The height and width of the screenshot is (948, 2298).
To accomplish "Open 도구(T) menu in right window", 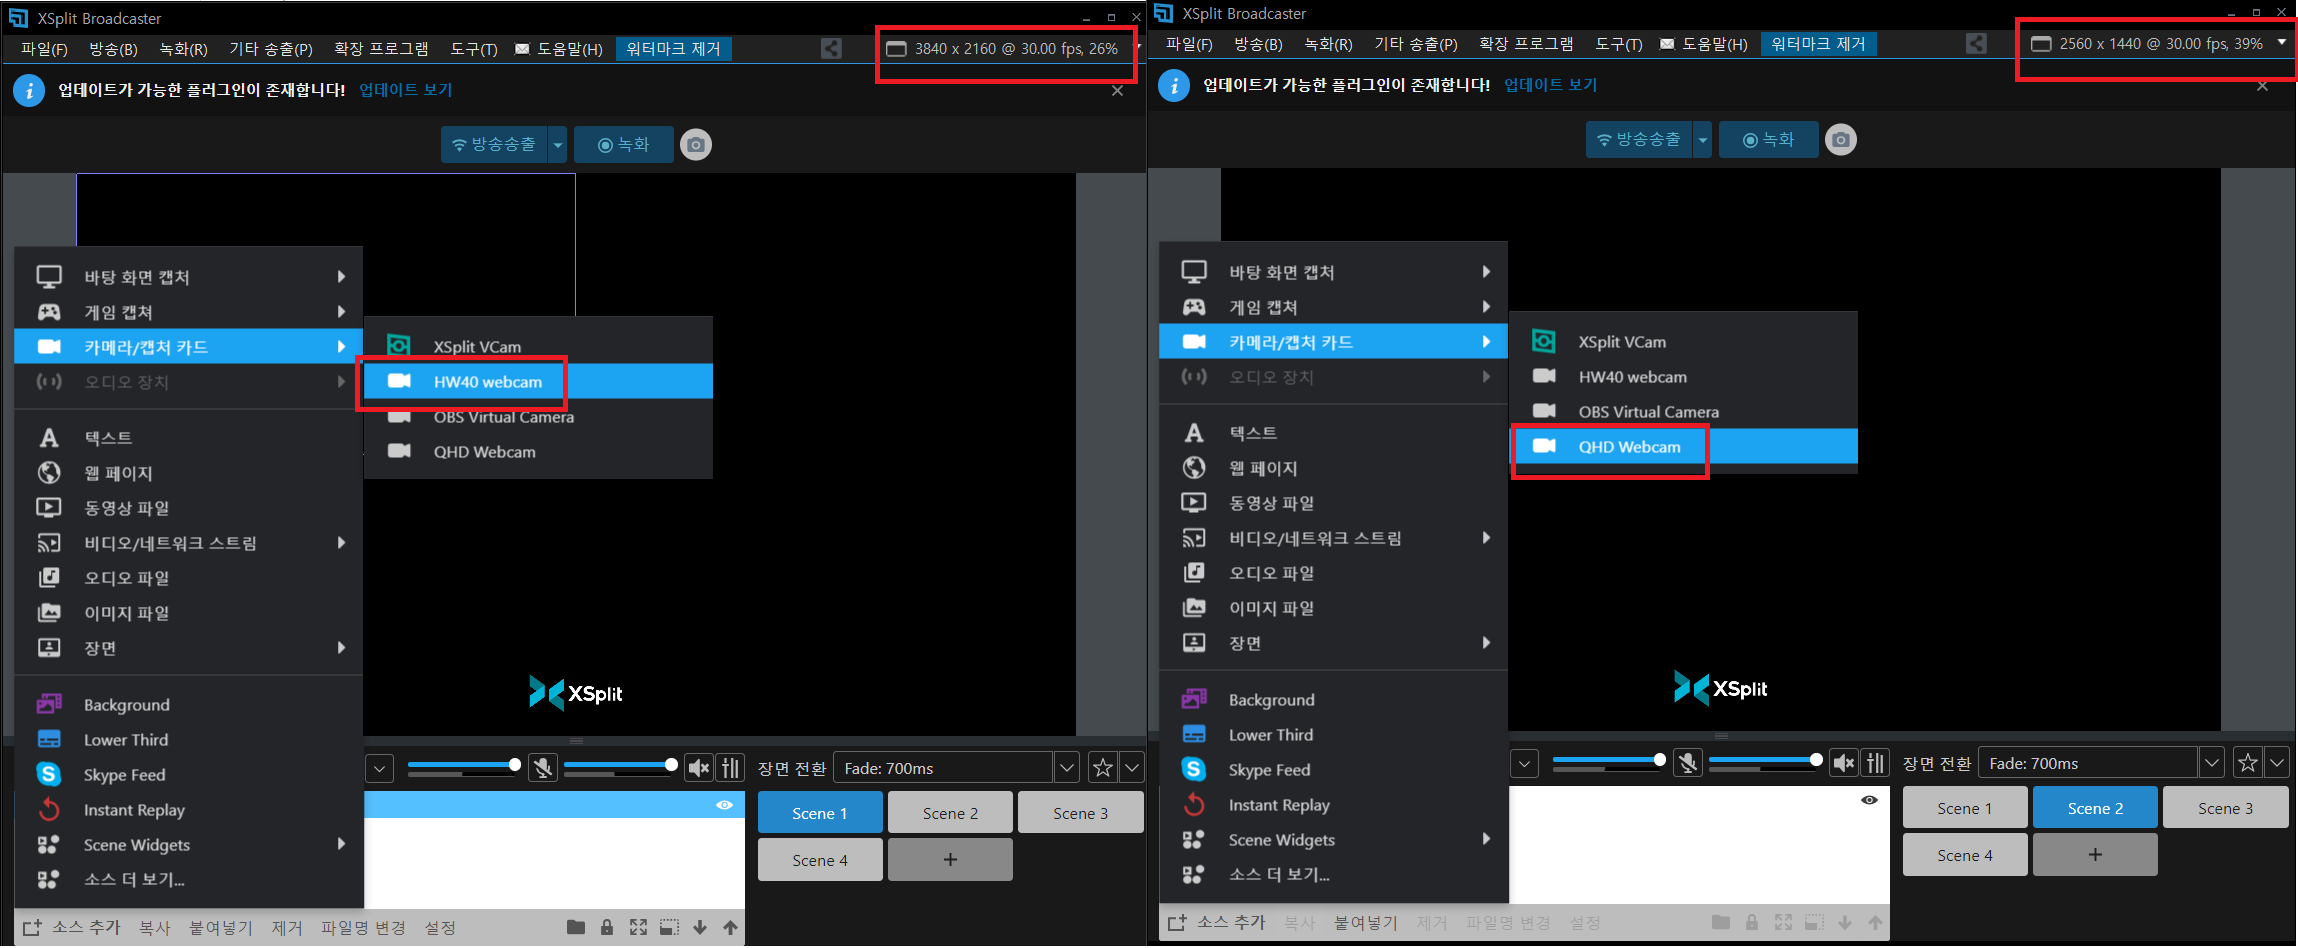I will 1618,44.
